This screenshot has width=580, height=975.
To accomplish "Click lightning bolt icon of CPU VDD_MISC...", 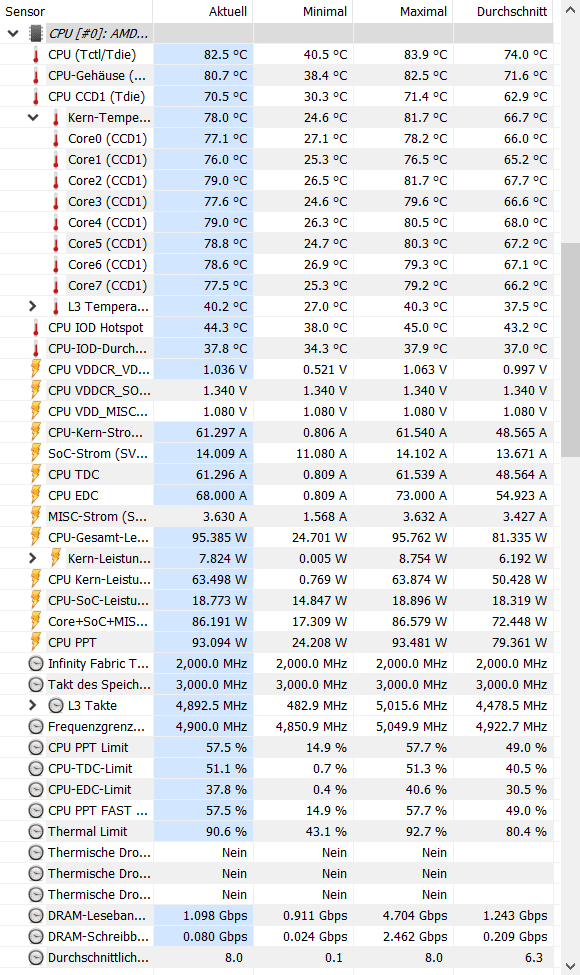I will pos(36,412).
